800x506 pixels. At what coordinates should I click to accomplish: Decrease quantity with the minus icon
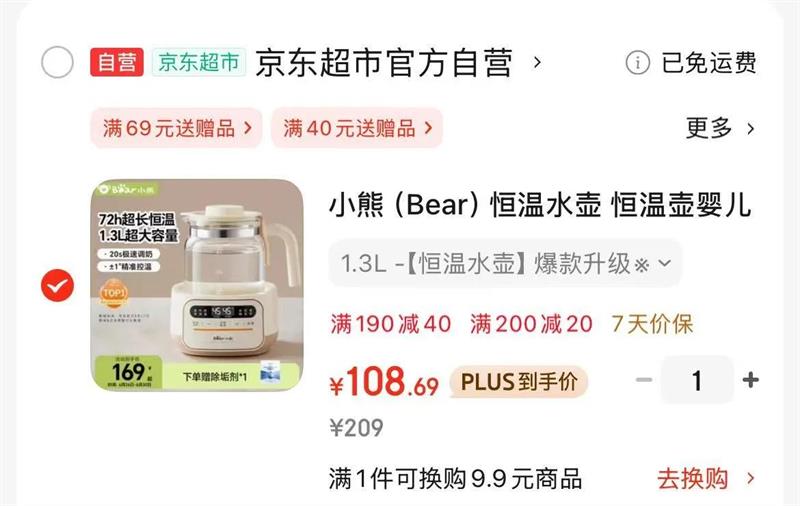pos(644,380)
